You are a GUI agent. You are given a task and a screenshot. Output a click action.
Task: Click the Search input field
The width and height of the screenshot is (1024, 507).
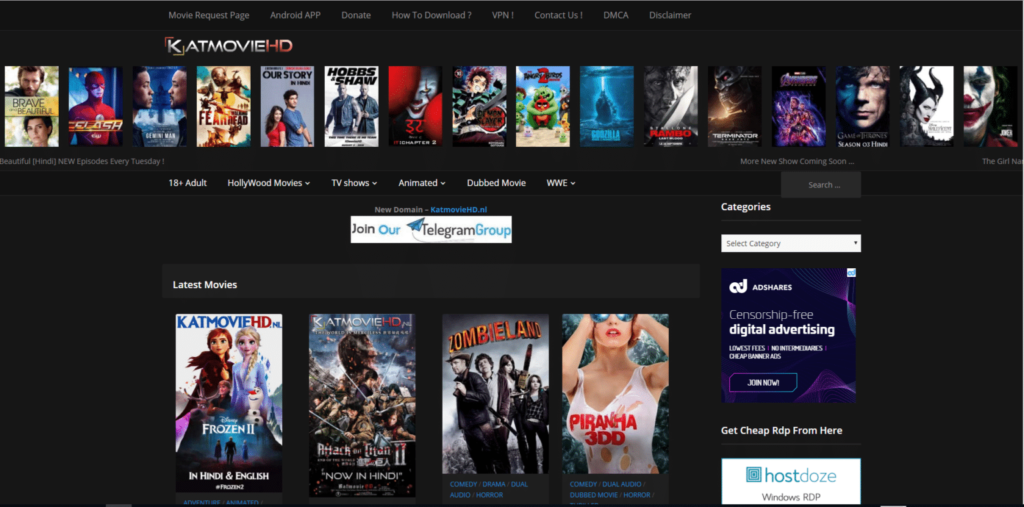click(821, 185)
